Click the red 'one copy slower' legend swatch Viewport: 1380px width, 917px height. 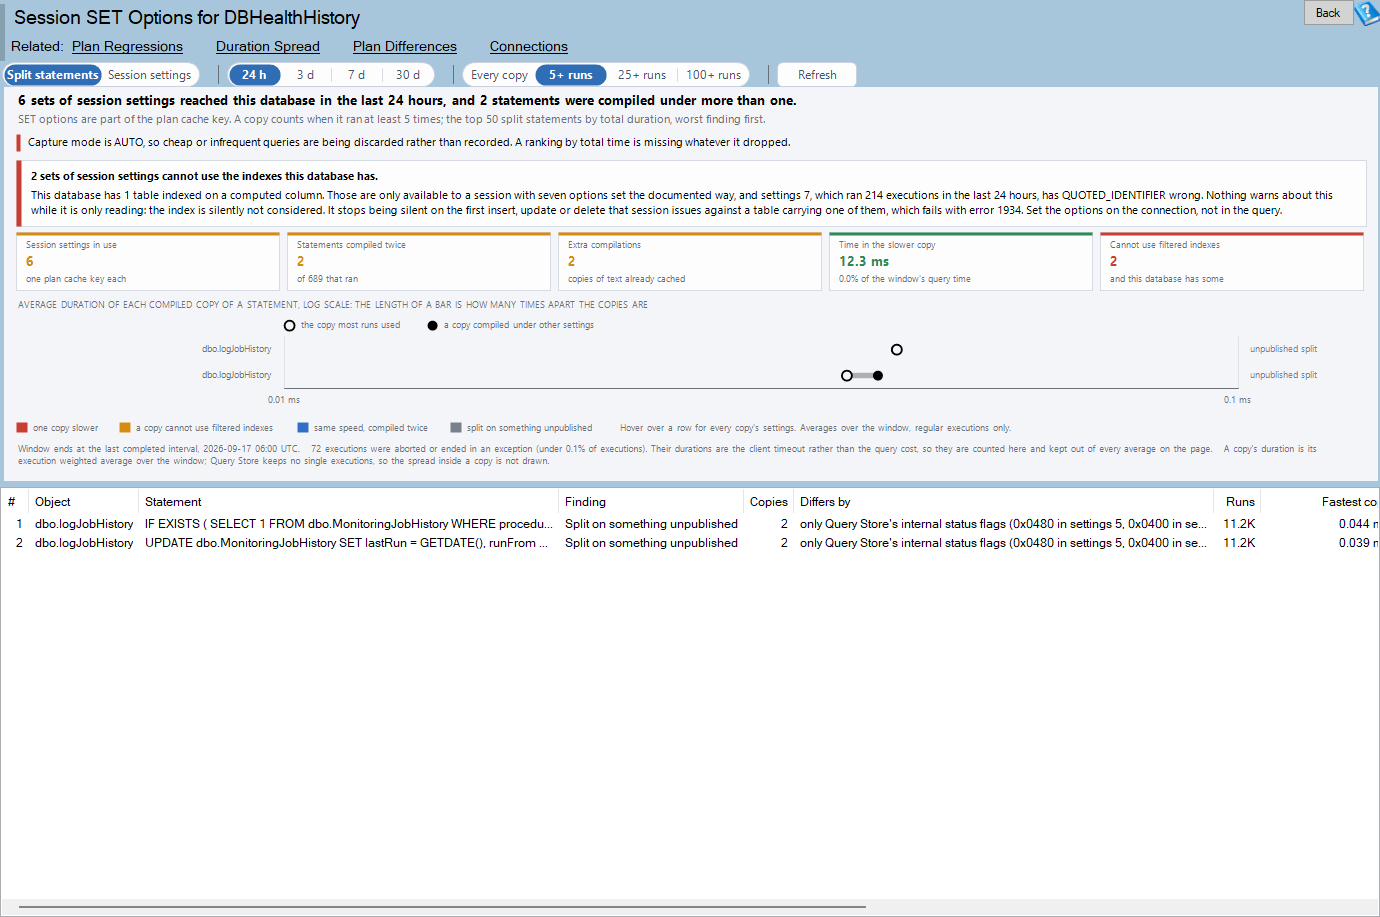22,428
